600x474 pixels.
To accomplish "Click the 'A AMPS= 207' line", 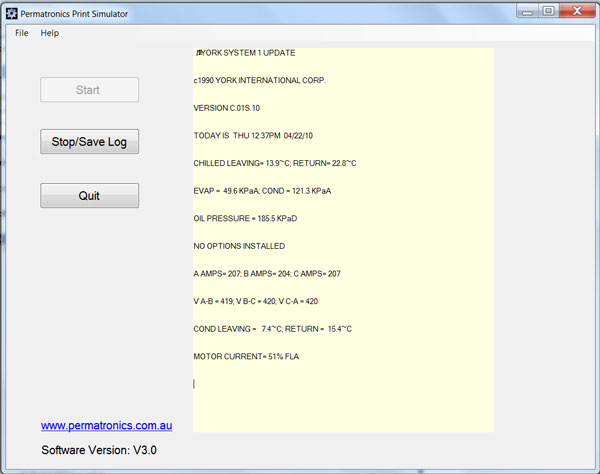I will (267, 274).
